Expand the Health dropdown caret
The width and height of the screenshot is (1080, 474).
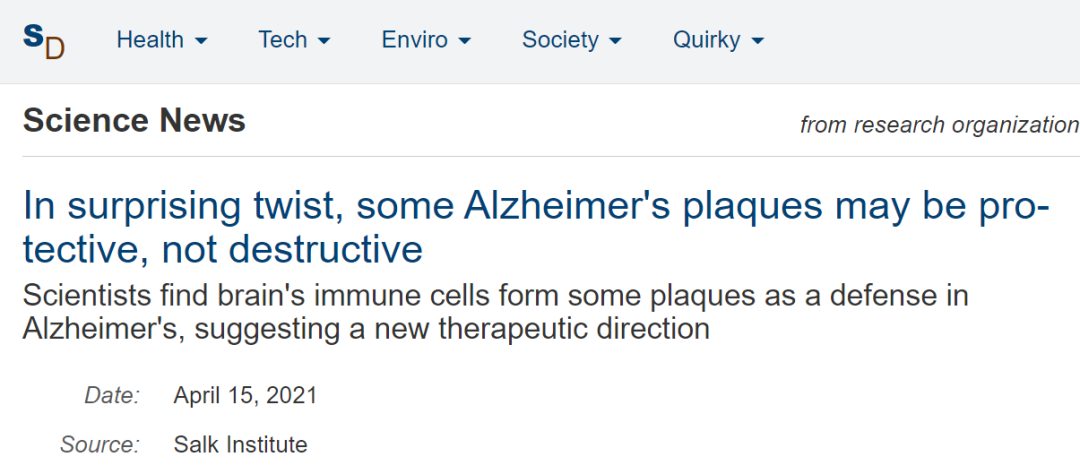[x=201, y=42]
